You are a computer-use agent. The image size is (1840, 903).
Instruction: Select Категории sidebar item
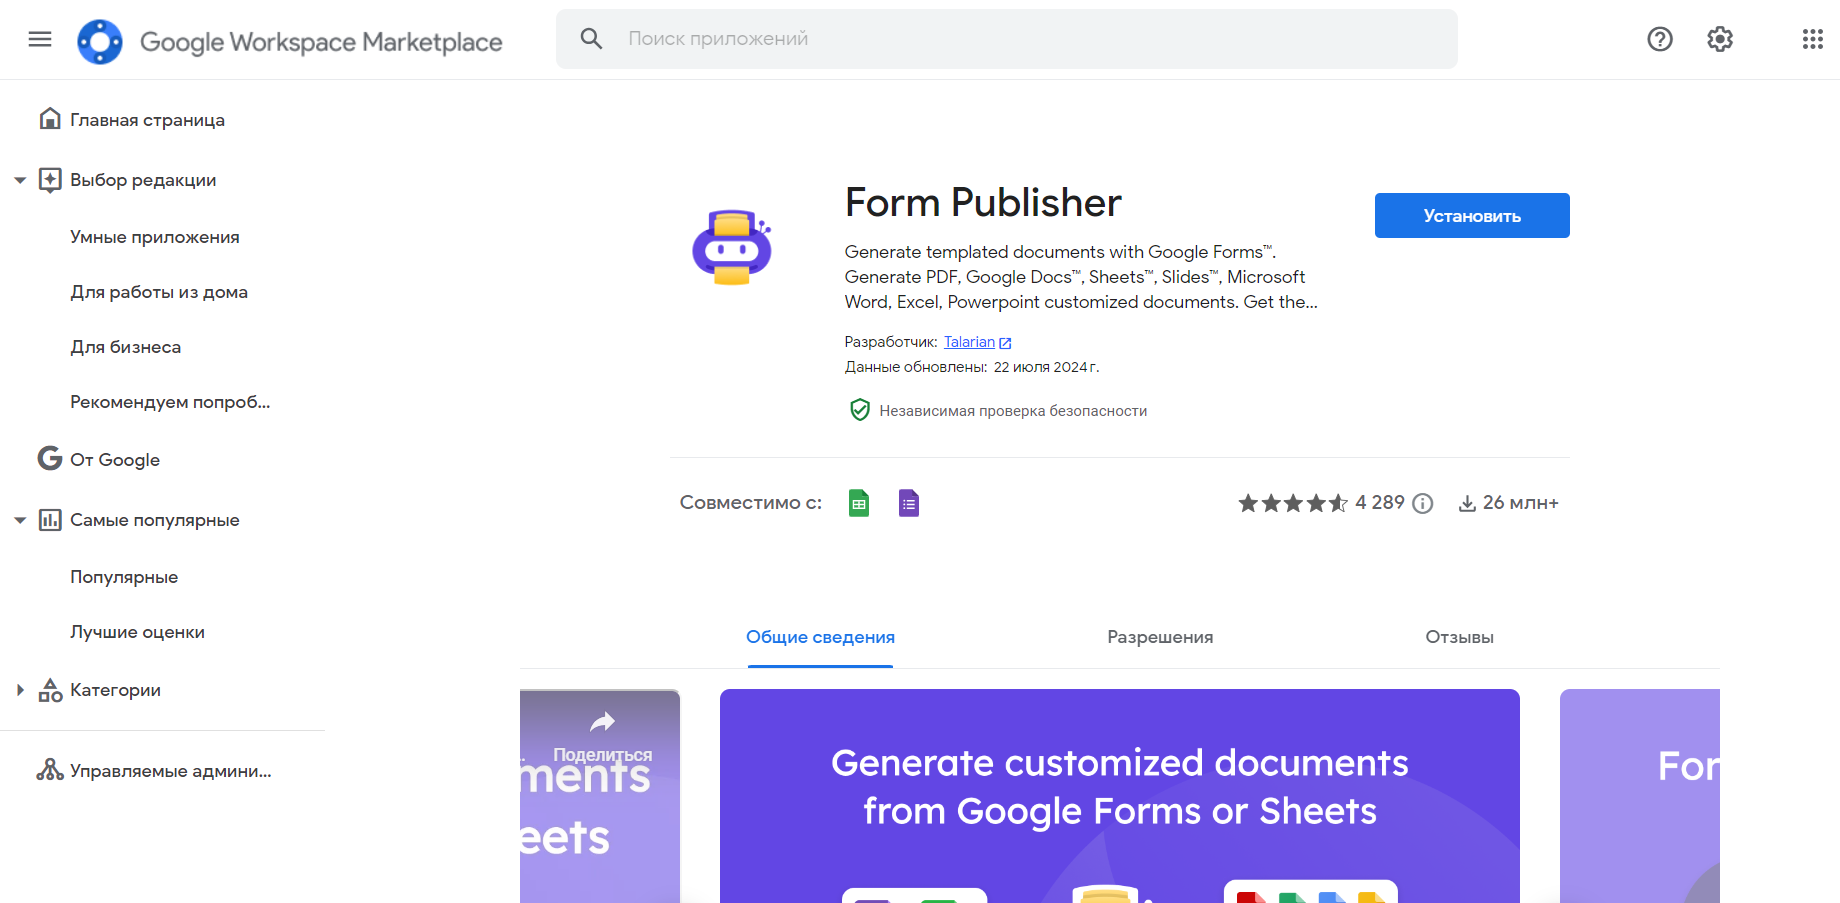pyautogui.click(x=115, y=690)
